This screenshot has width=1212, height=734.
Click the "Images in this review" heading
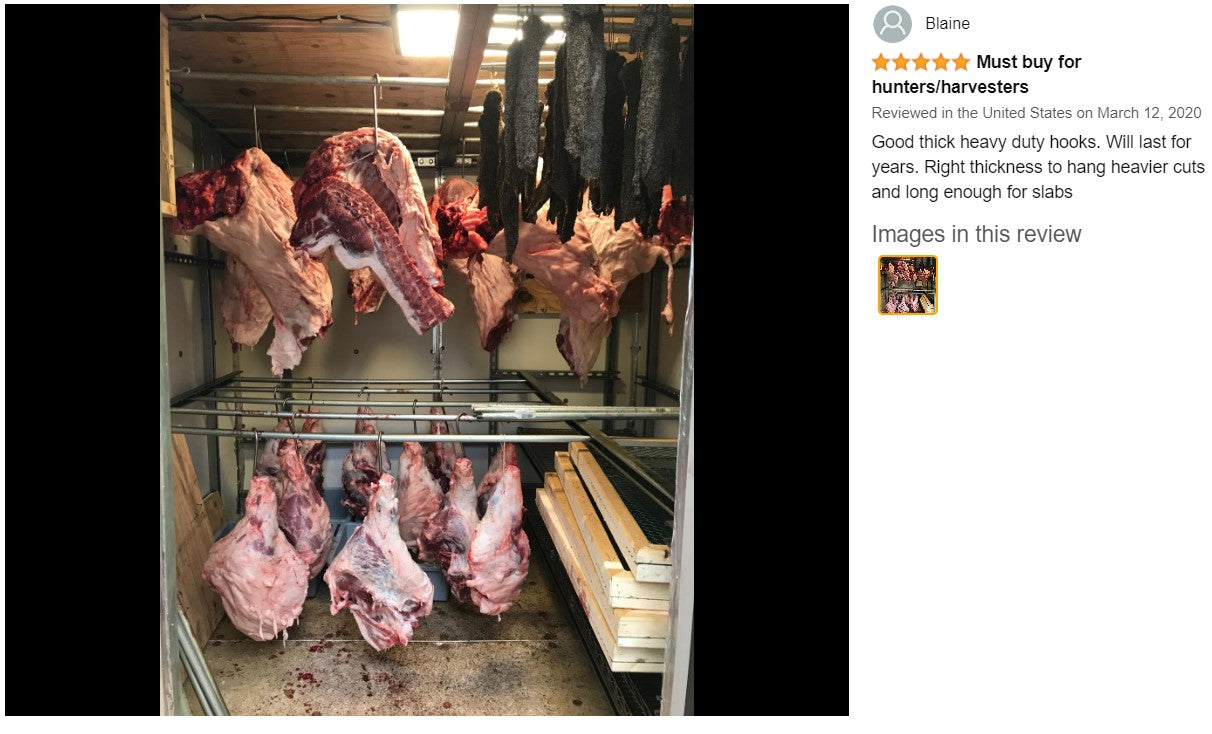976,234
